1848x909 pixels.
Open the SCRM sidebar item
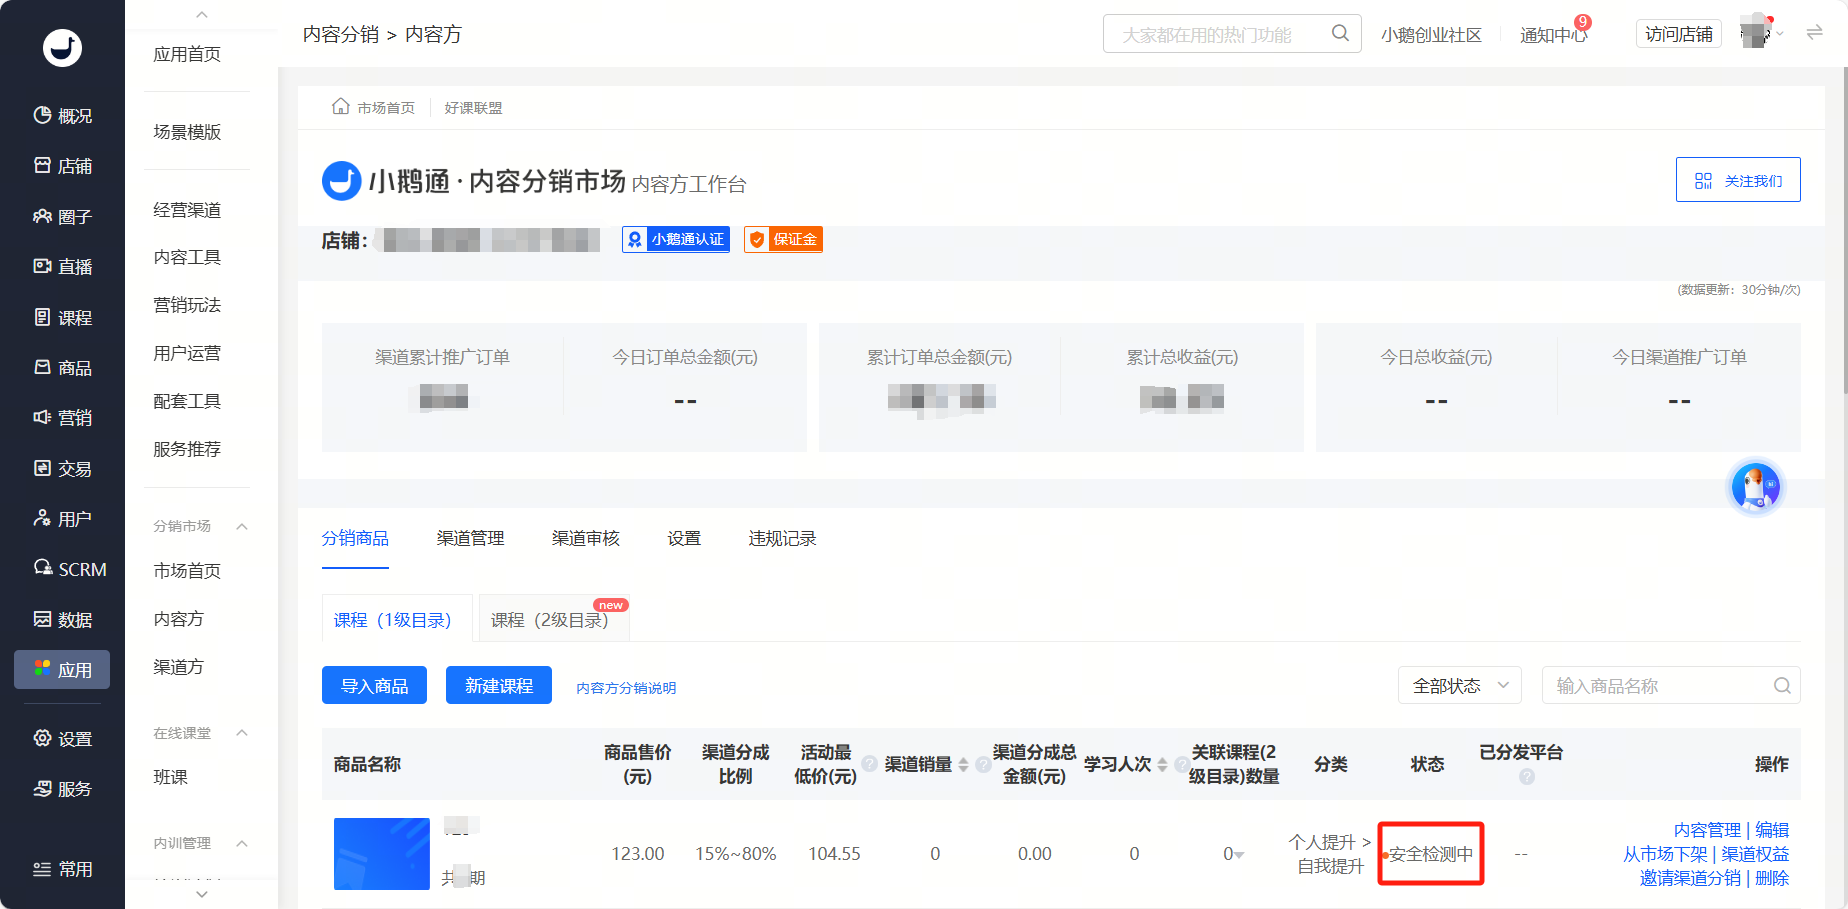coord(69,569)
